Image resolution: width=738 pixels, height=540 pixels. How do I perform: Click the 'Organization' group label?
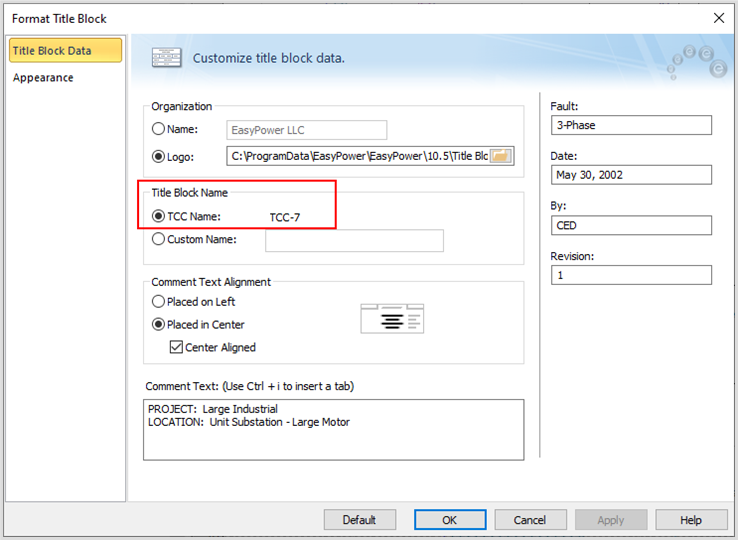tap(182, 106)
